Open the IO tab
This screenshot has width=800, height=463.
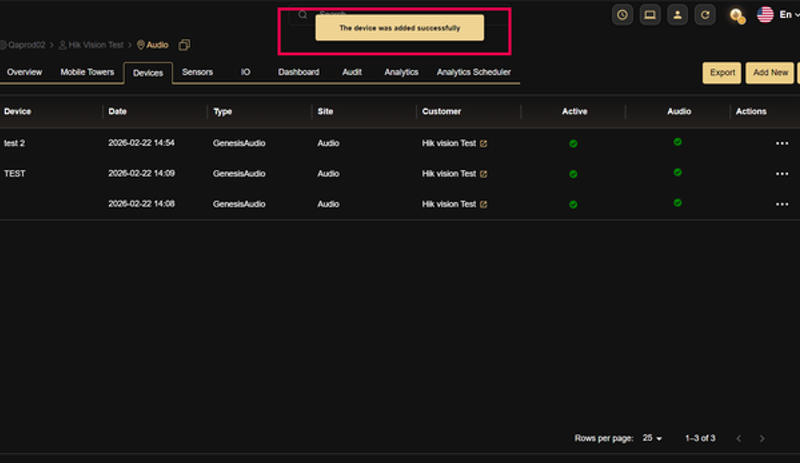tap(245, 72)
